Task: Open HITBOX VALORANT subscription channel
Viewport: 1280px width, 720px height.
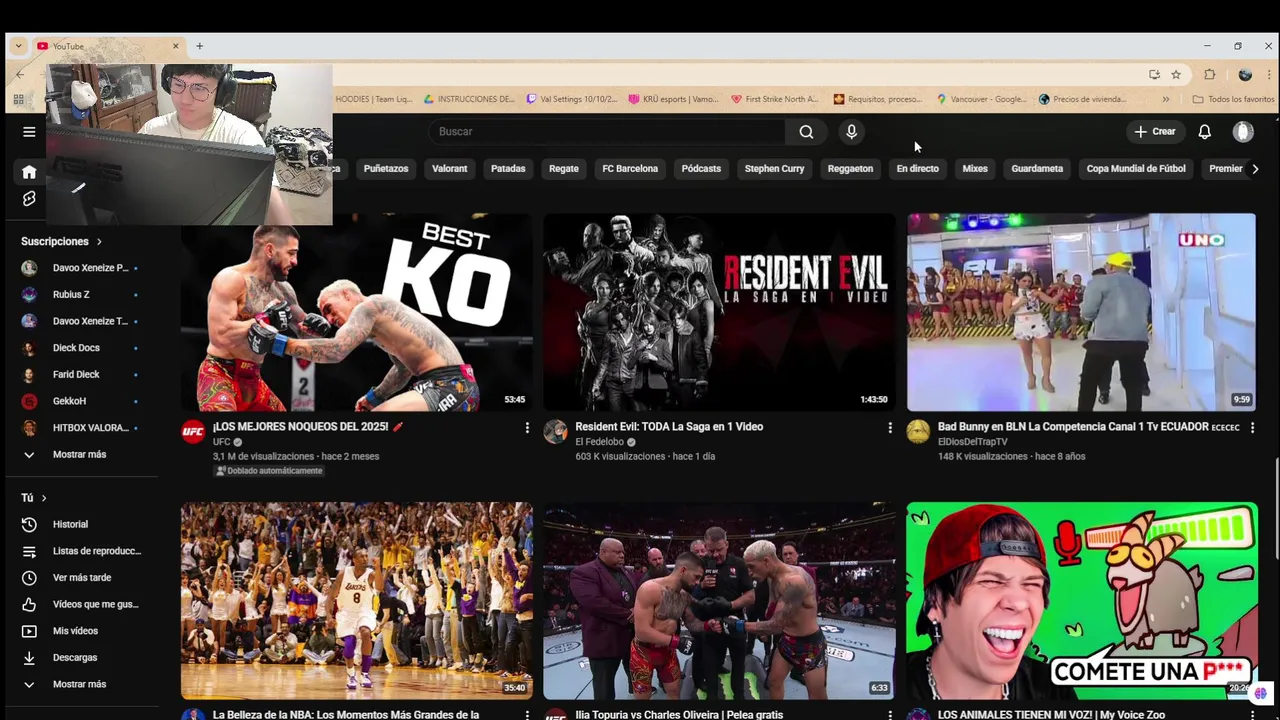Action: 80,428
